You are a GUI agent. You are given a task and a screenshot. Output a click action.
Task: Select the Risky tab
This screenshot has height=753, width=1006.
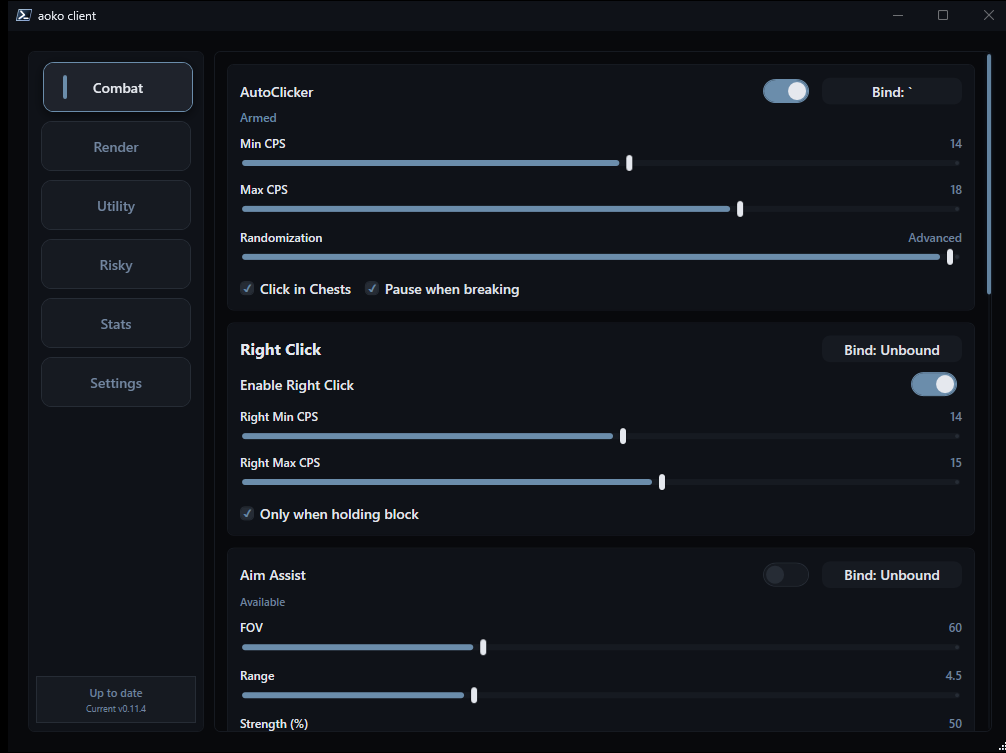(x=115, y=264)
